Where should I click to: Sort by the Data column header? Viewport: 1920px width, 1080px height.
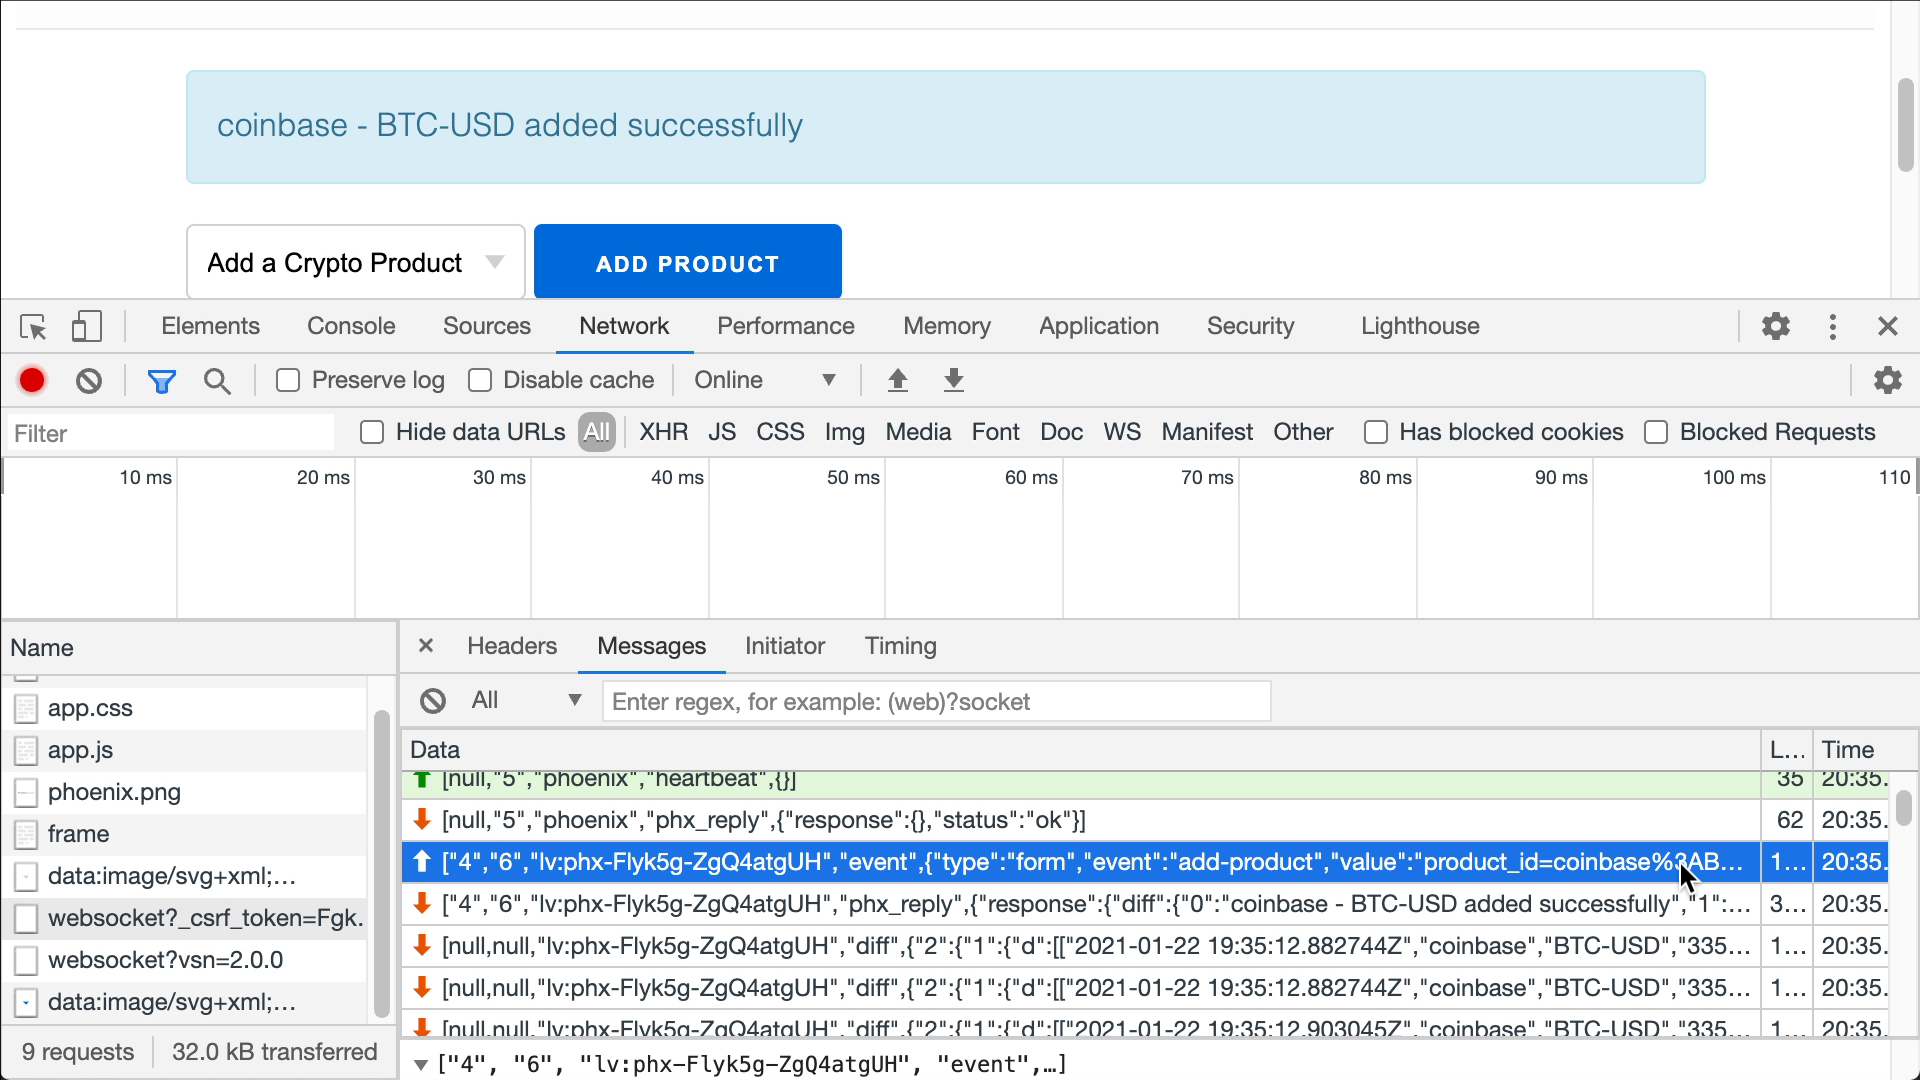[x=1081, y=750]
